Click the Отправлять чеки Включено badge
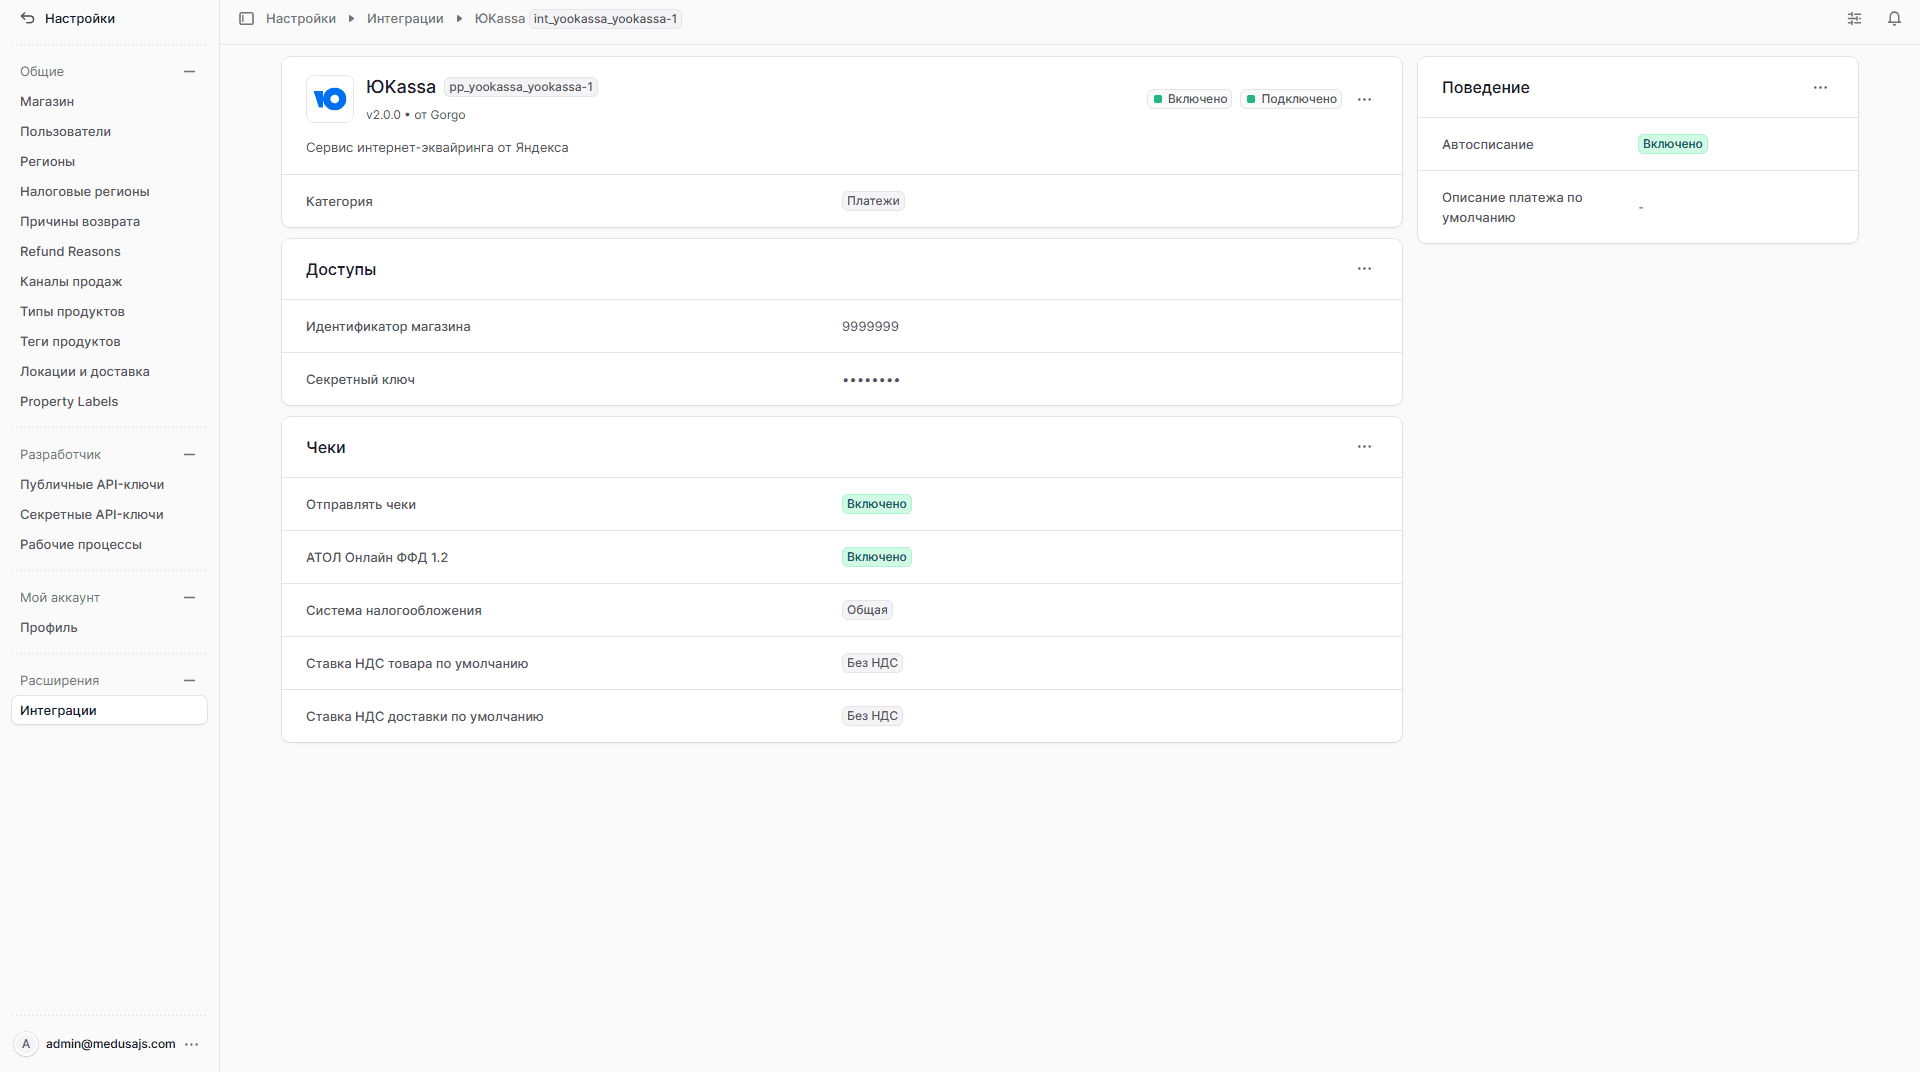The width and height of the screenshot is (1920, 1072). tap(877, 504)
